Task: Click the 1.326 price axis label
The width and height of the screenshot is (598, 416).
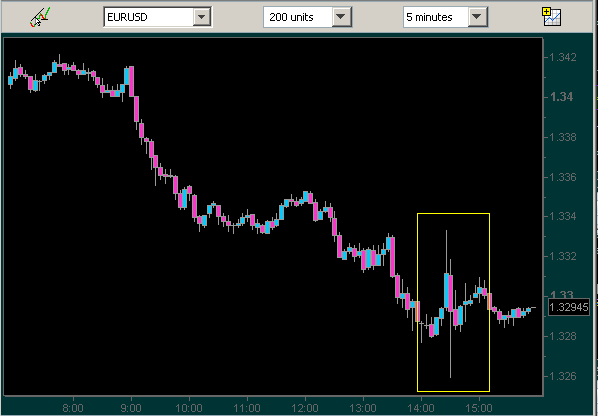Action: click(x=563, y=376)
